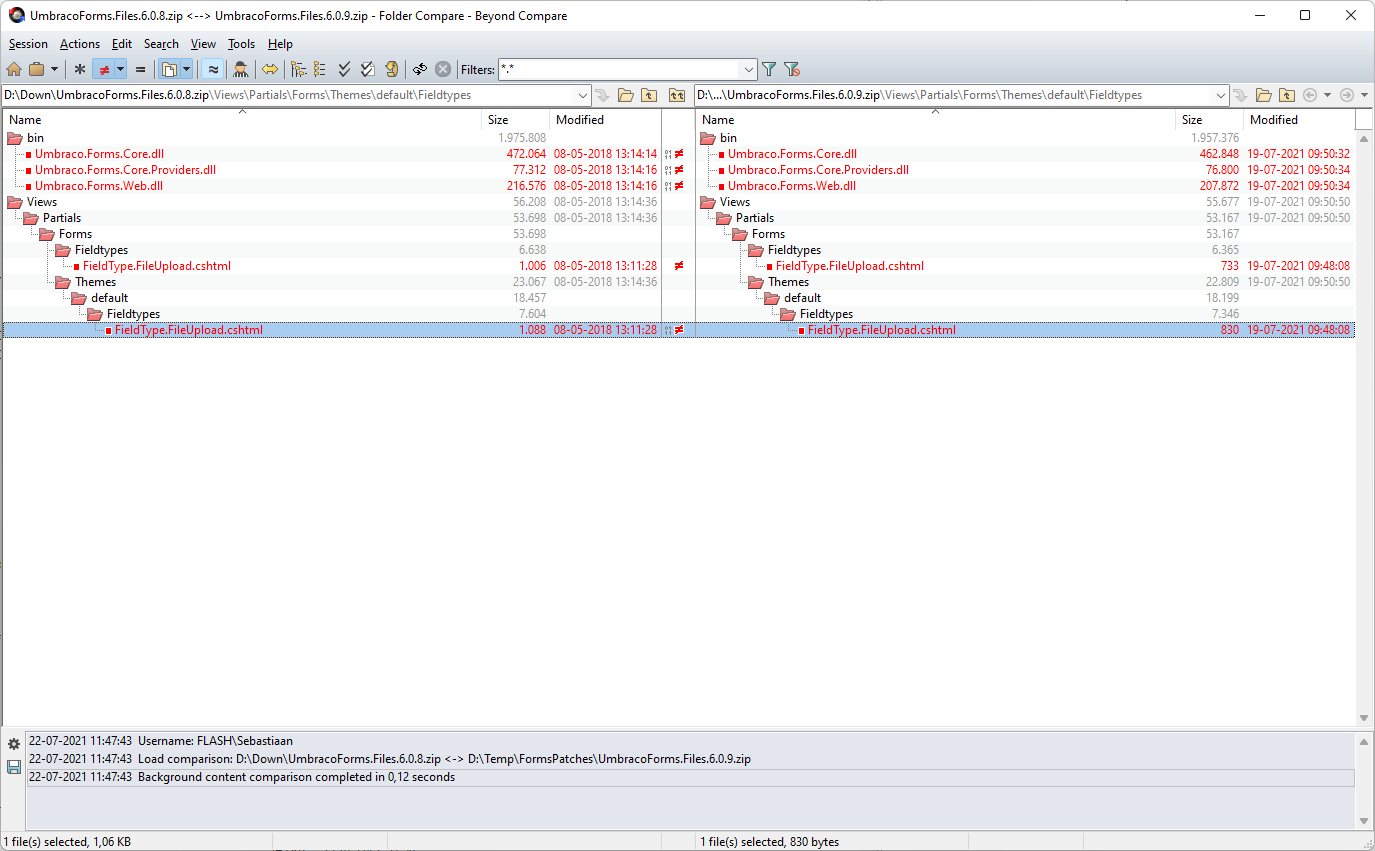The height and width of the screenshot is (851, 1375).
Task: Select right pane Partials folder
Action: (754, 218)
